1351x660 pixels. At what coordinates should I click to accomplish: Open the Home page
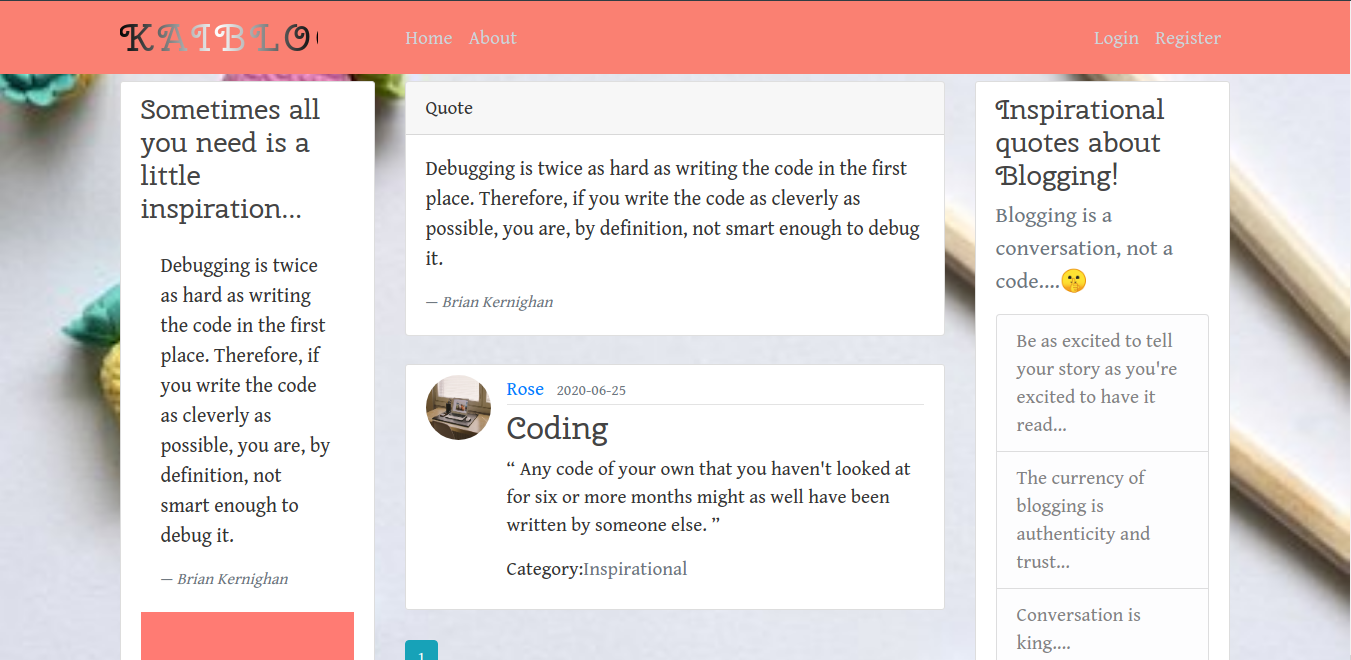tap(428, 38)
